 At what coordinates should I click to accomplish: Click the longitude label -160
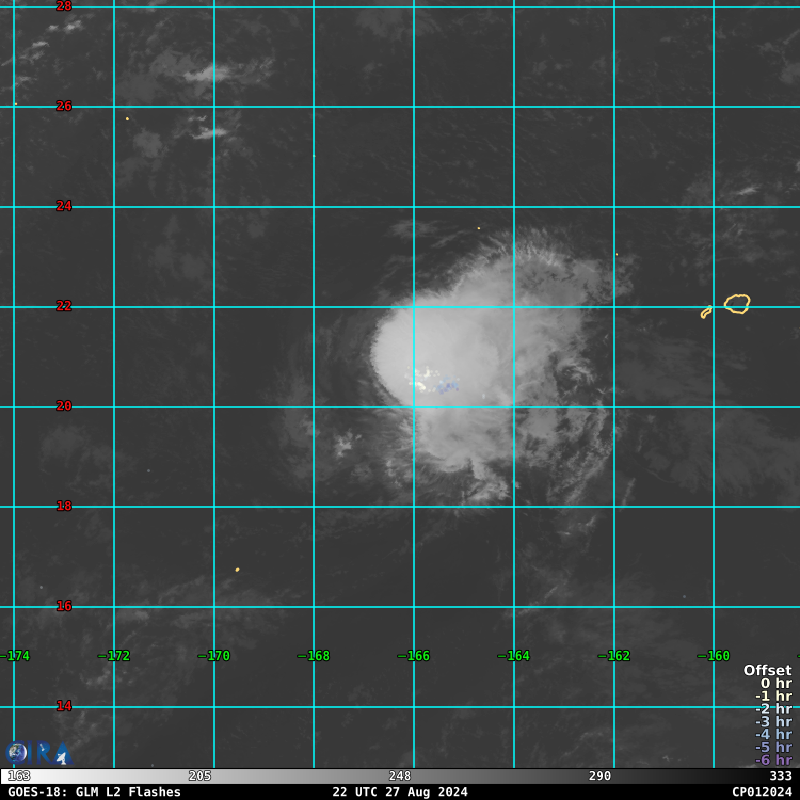714,656
